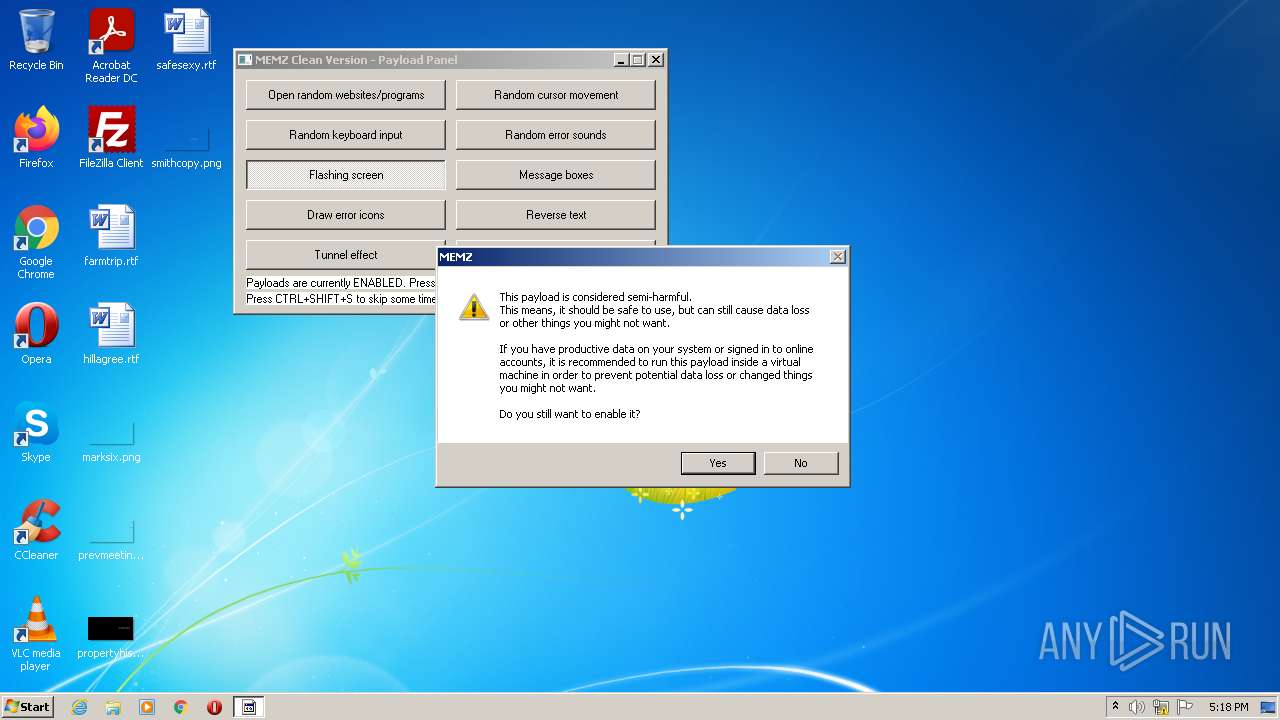The width and height of the screenshot is (1280, 720).
Task: Open Windows Explorer folder in taskbar
Action: coord(113,707)
